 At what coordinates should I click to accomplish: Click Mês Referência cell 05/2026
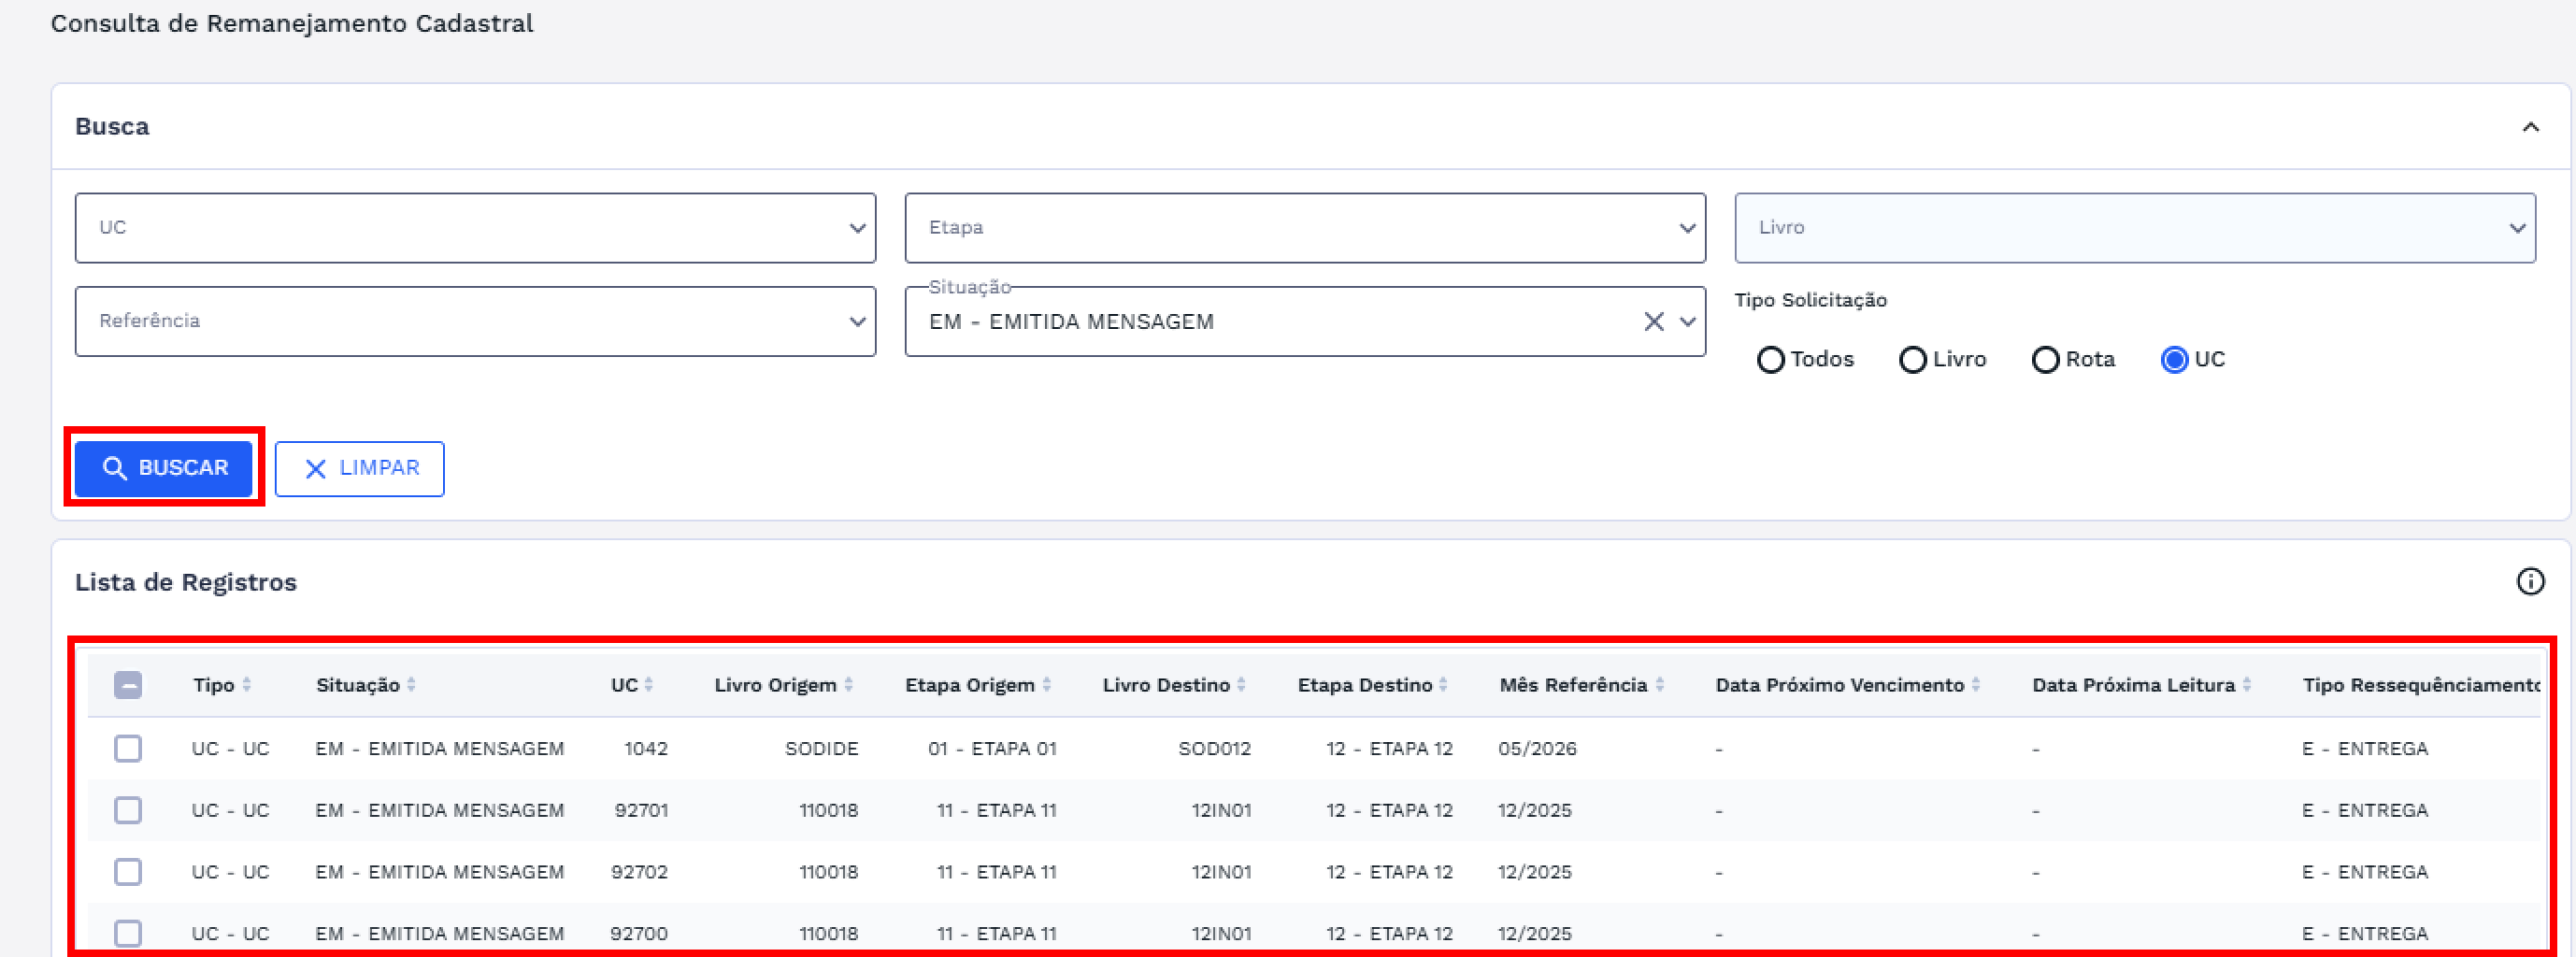(1538, 748)
